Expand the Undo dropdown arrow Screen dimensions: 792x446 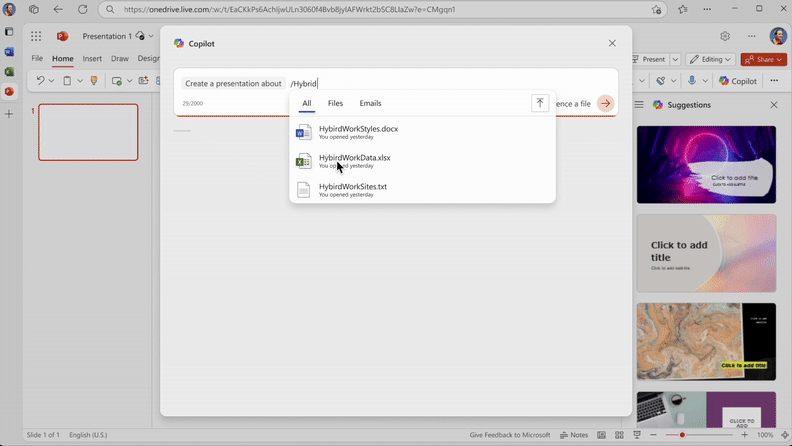point(52,81)
